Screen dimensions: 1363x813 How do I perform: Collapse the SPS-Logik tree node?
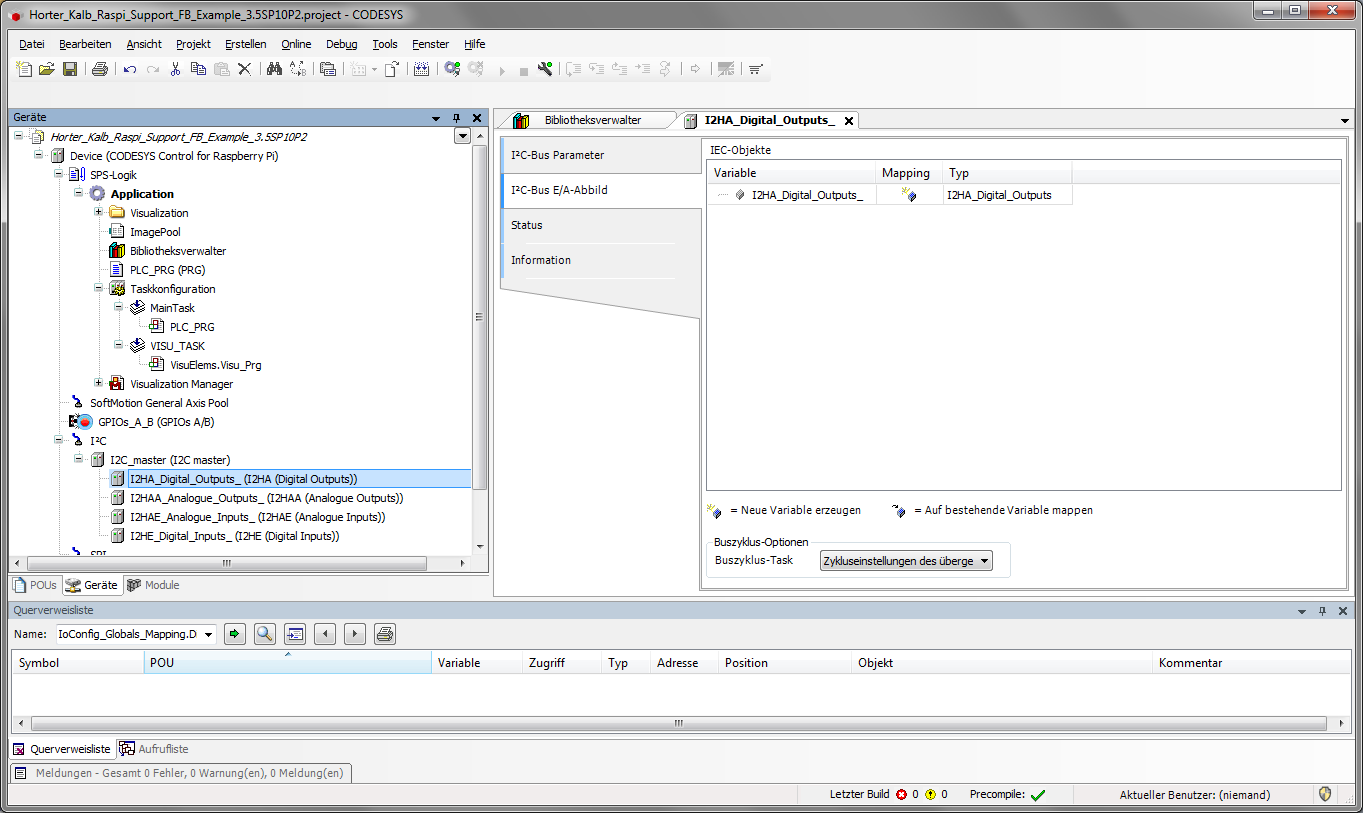pos(59,175)
